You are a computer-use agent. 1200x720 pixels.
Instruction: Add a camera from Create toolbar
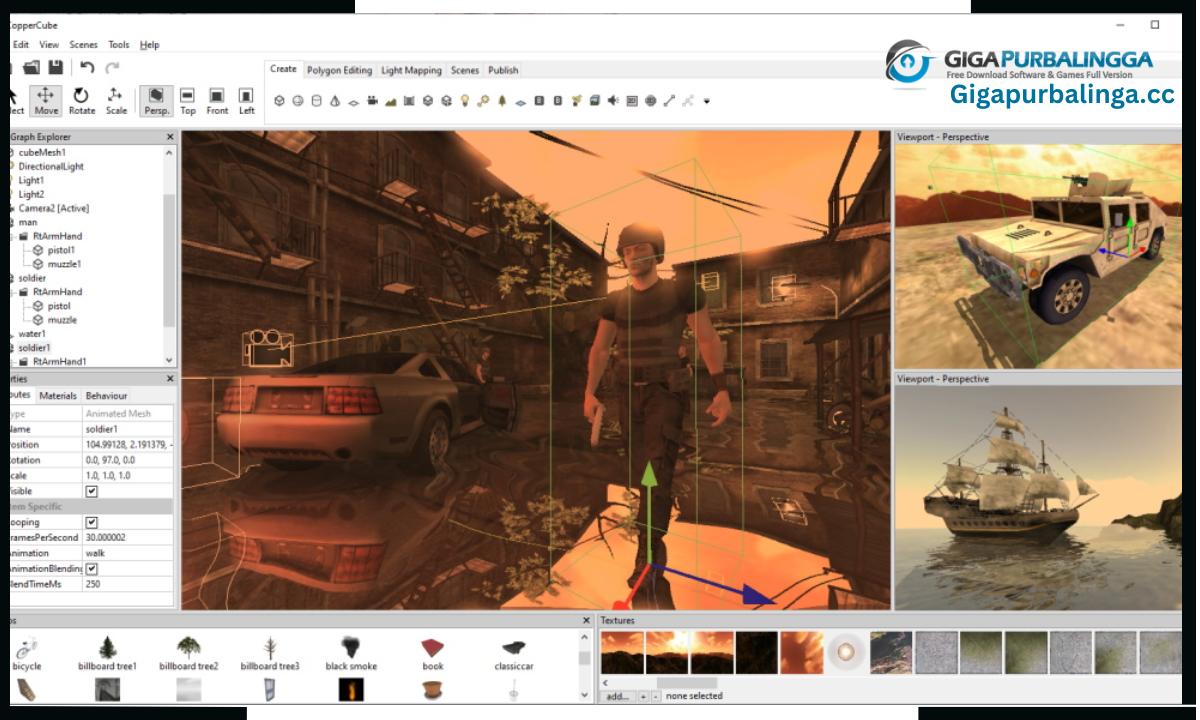coord(371,101)
